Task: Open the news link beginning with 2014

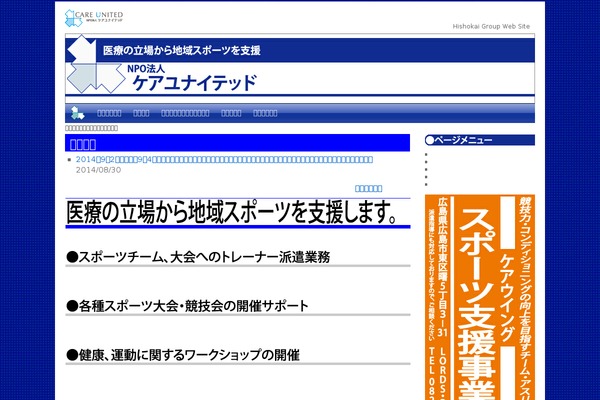Action: click(224, 159)
